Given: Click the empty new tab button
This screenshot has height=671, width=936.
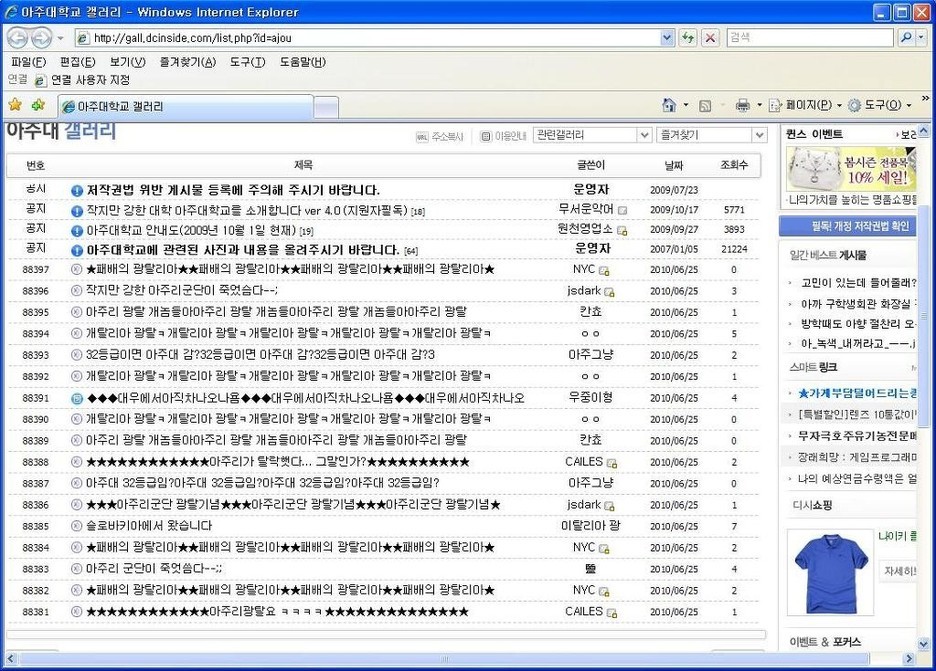Looking at the screenshot, I should tap(326, 107).
